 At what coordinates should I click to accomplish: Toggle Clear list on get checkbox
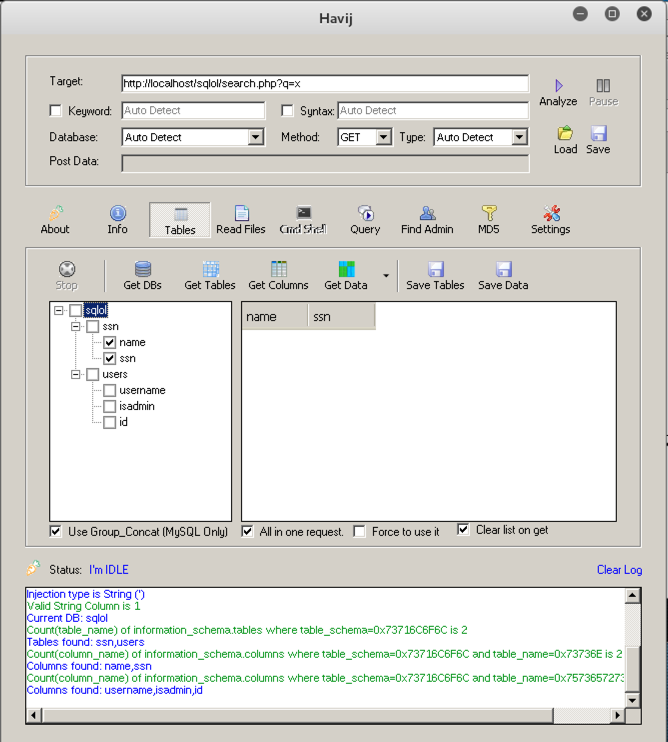pyautogui.click(x=463, y=530)
